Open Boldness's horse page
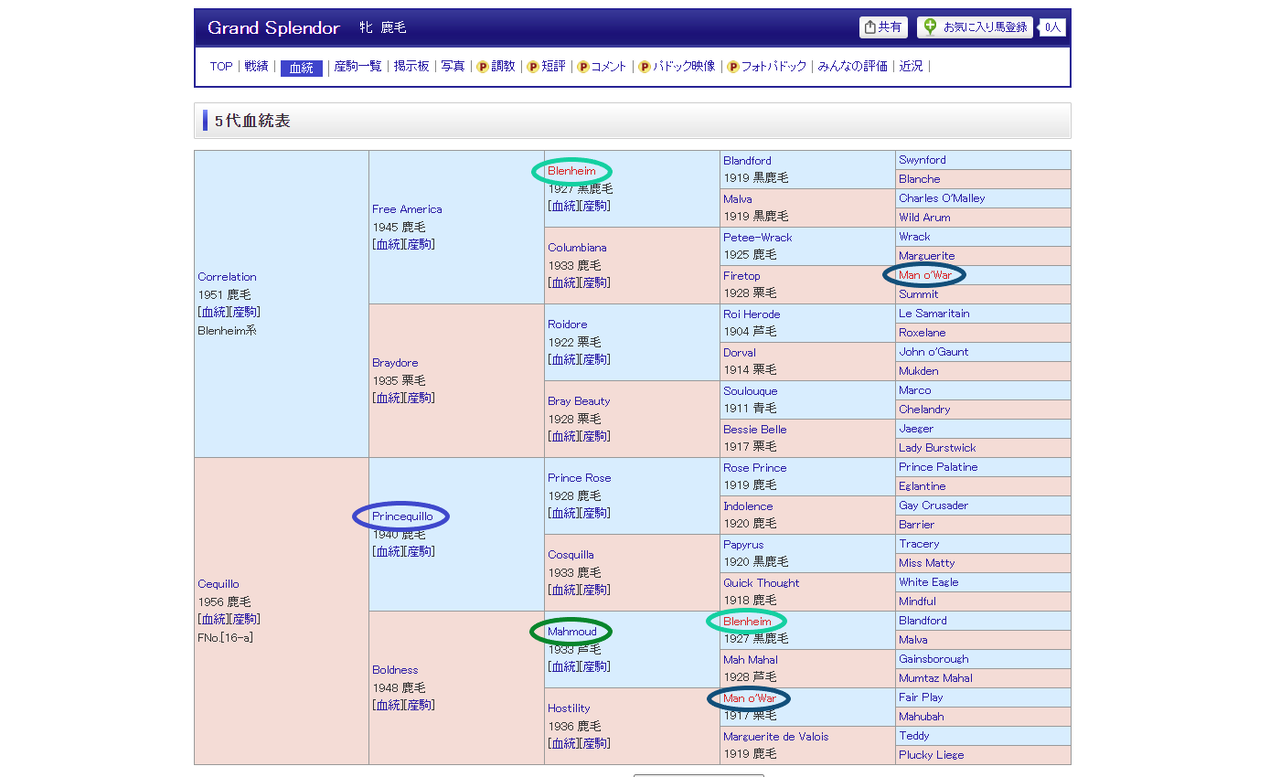 pos(395,670)
